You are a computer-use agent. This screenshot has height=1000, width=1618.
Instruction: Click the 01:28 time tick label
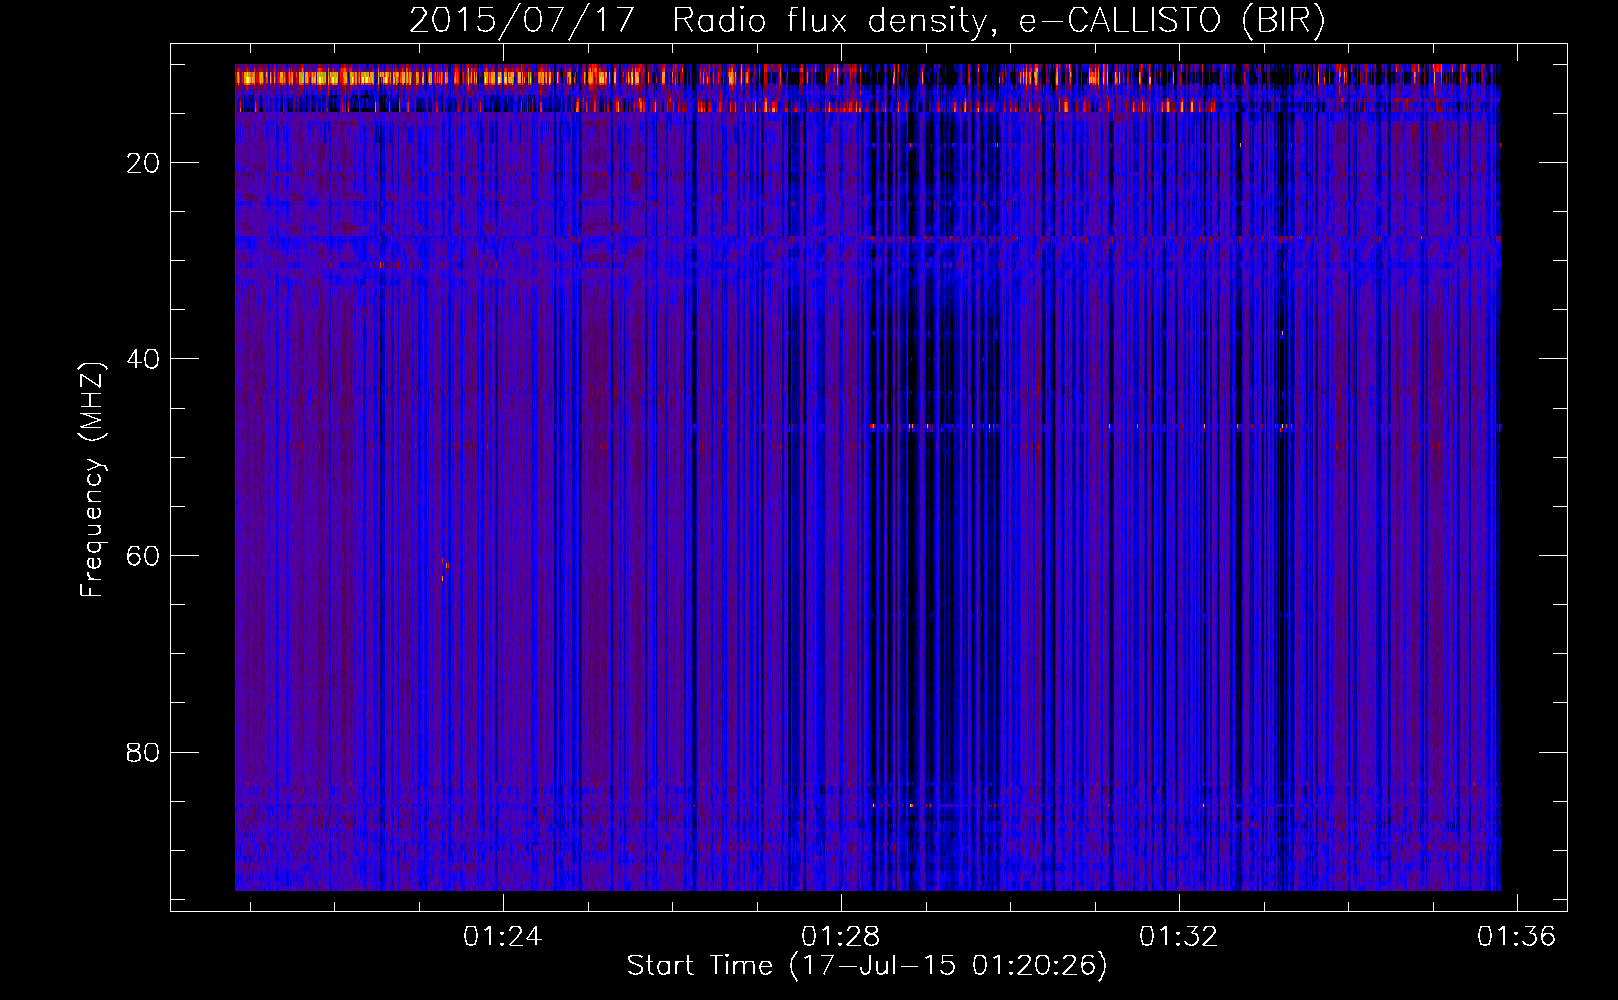click(x=841, y=936)
